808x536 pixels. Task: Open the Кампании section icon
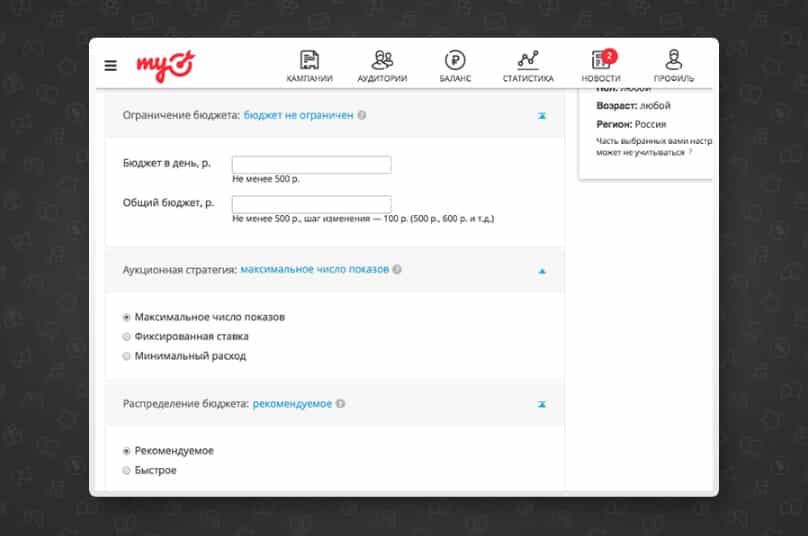[309, 60]
